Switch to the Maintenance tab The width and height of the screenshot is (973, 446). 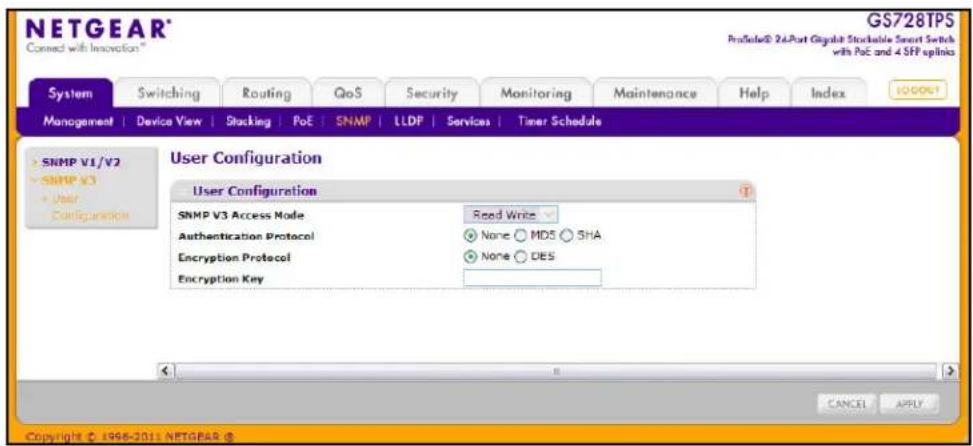655,94
